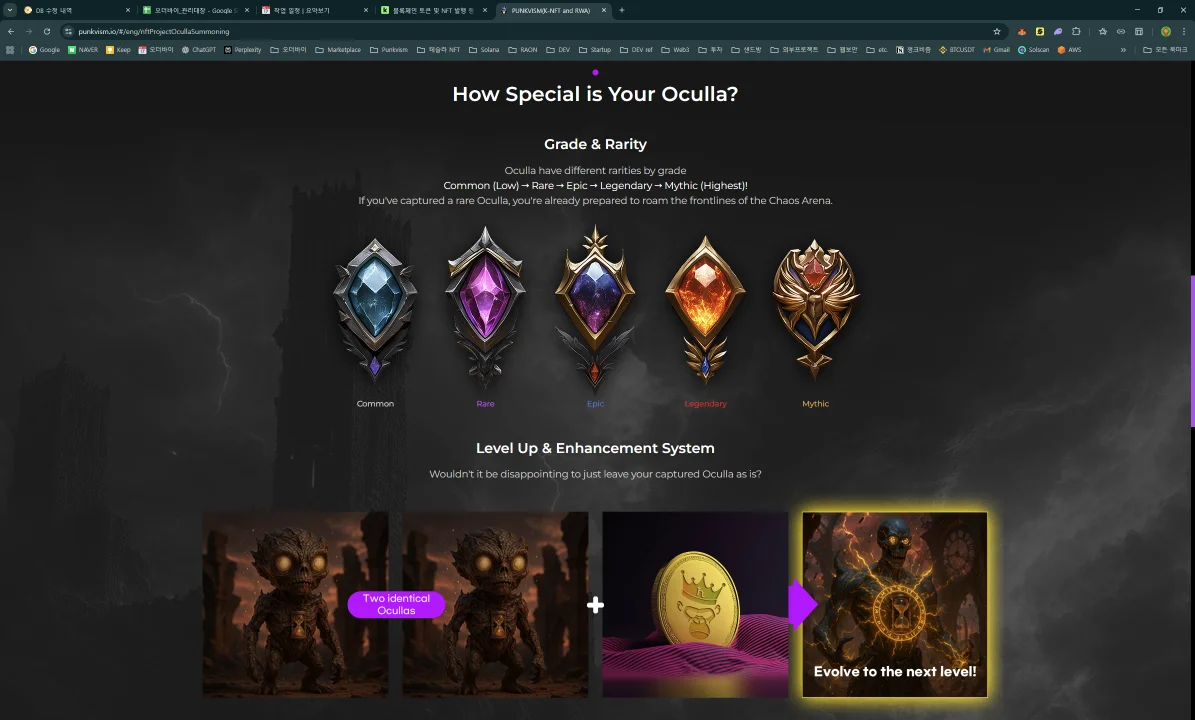1195x720 pixels.
Task: Click the purple page scrollbar thumb
Action: 1192,350
